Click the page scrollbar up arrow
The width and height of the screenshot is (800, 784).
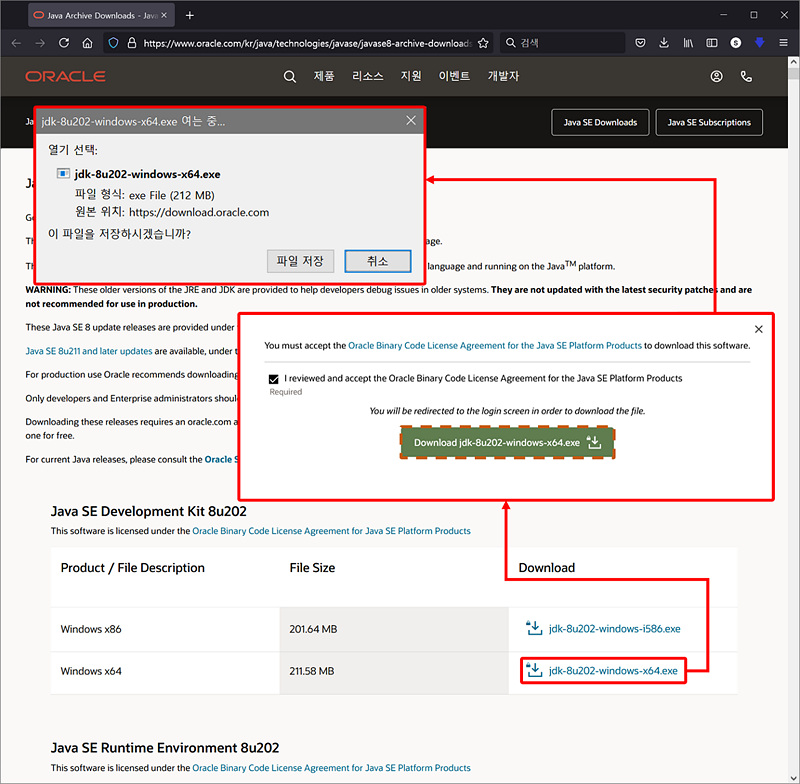click(793, 63)
